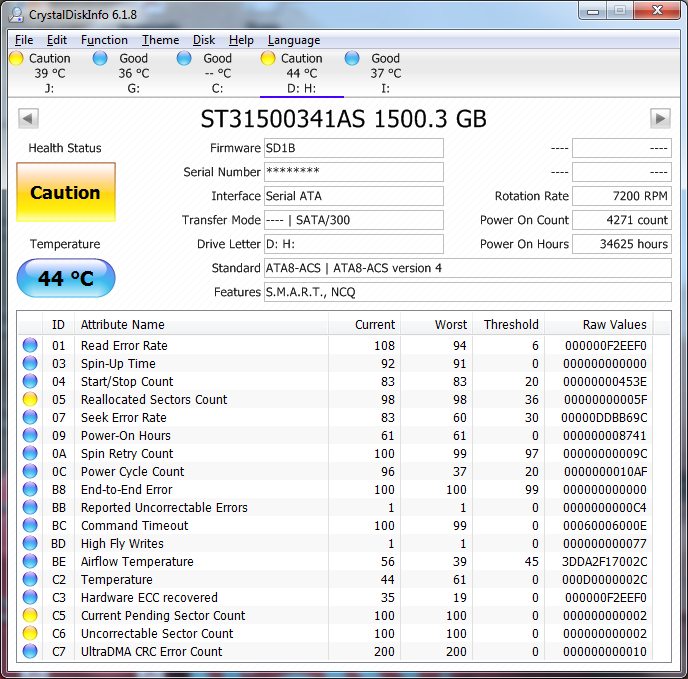Click the 44 °C temperature button
The width and height of the screenshot is (688, 679).
click(x=66, y=278)
